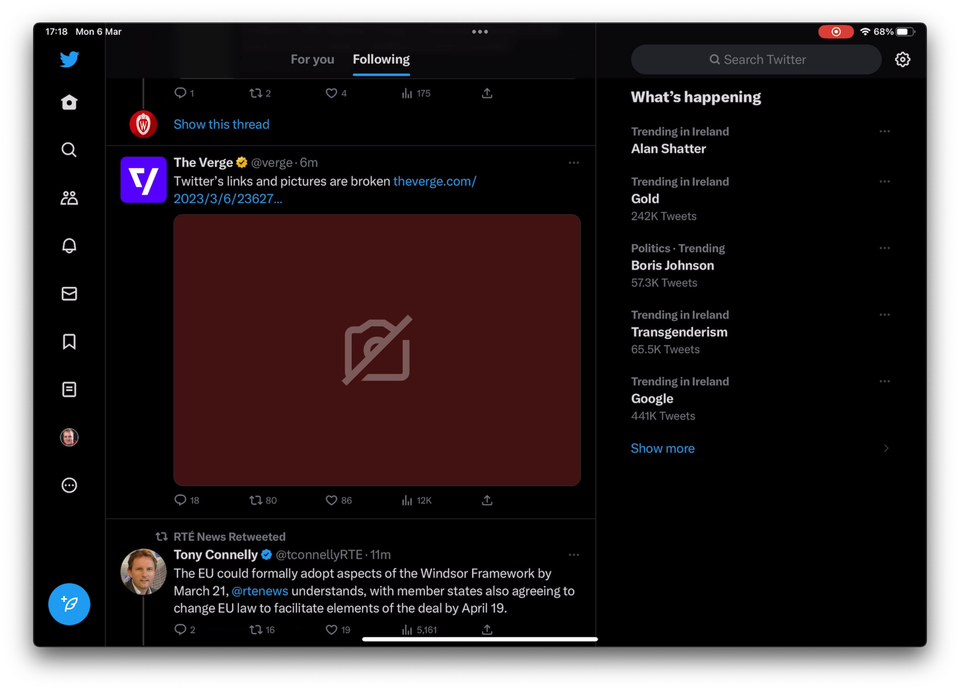Screen dimensions: 960x691
Task: Switch to the For you tab
Action: pos(312,59)
